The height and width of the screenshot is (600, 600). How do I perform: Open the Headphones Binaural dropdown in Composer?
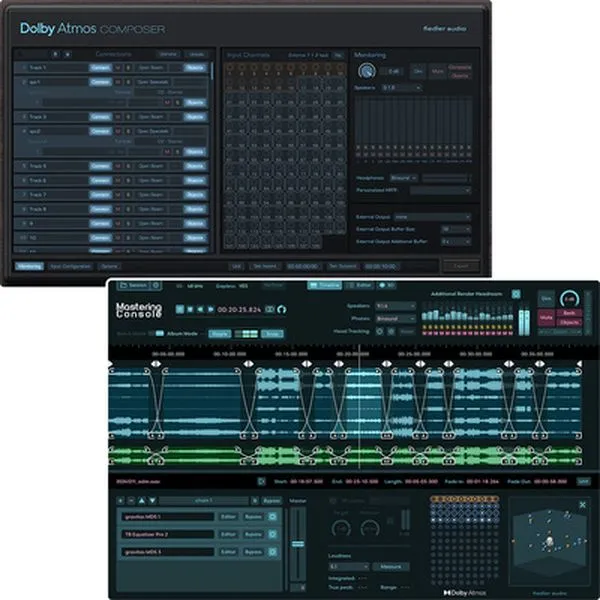[403, 178]
